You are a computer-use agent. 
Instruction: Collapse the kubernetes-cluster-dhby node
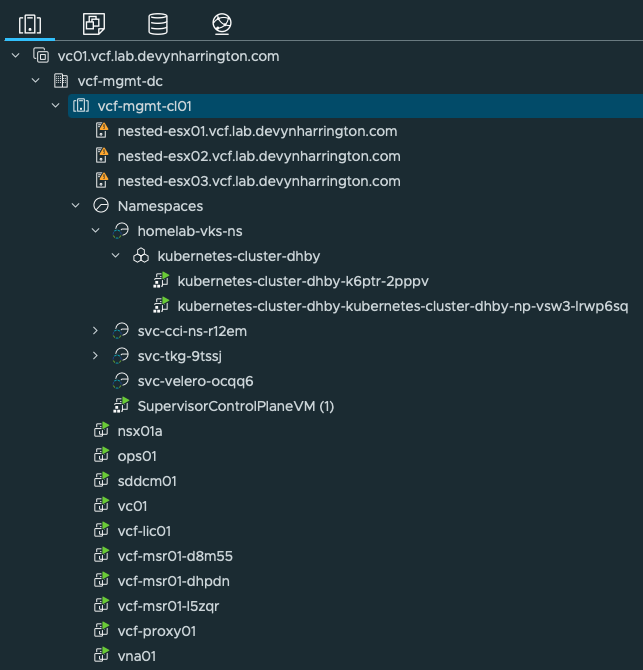116,256
